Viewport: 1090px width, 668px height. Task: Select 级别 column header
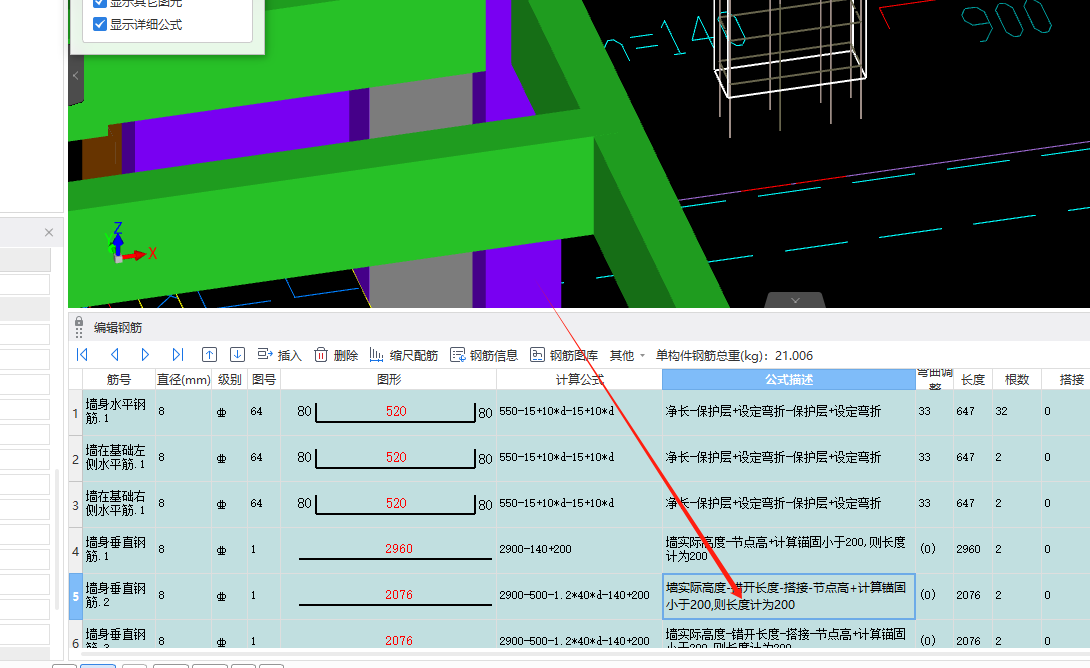pyautogui.click(x=229, y=380)
